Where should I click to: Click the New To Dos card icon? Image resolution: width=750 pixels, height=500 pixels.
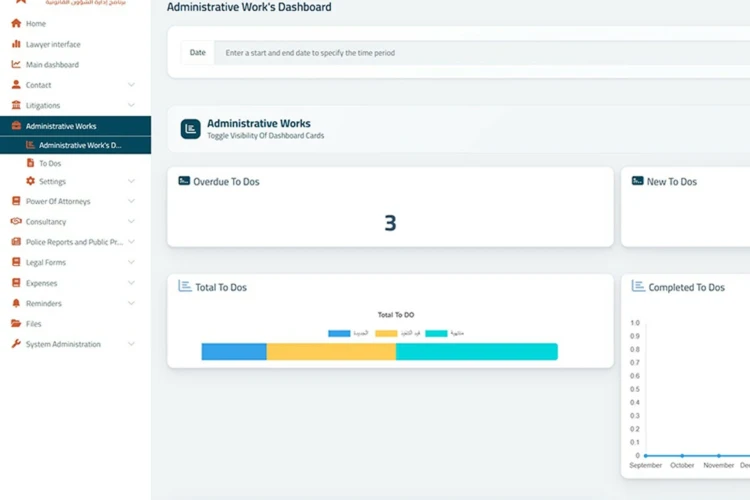point(638,181)
